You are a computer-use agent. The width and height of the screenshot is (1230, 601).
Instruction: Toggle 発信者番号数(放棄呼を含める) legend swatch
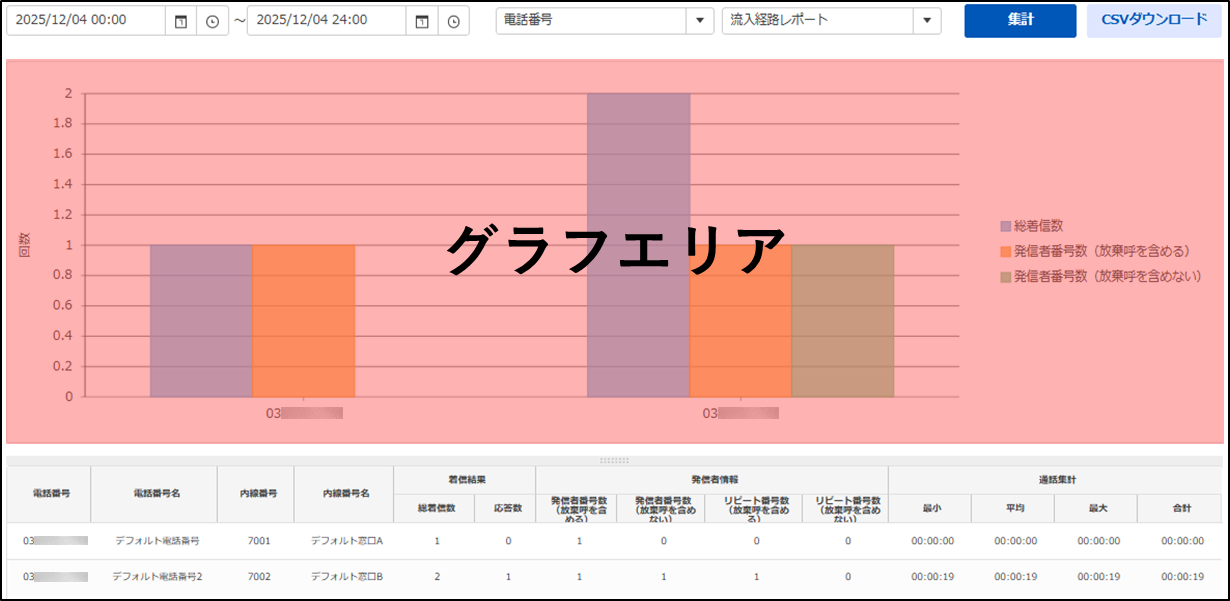[x=1005, y=252]
